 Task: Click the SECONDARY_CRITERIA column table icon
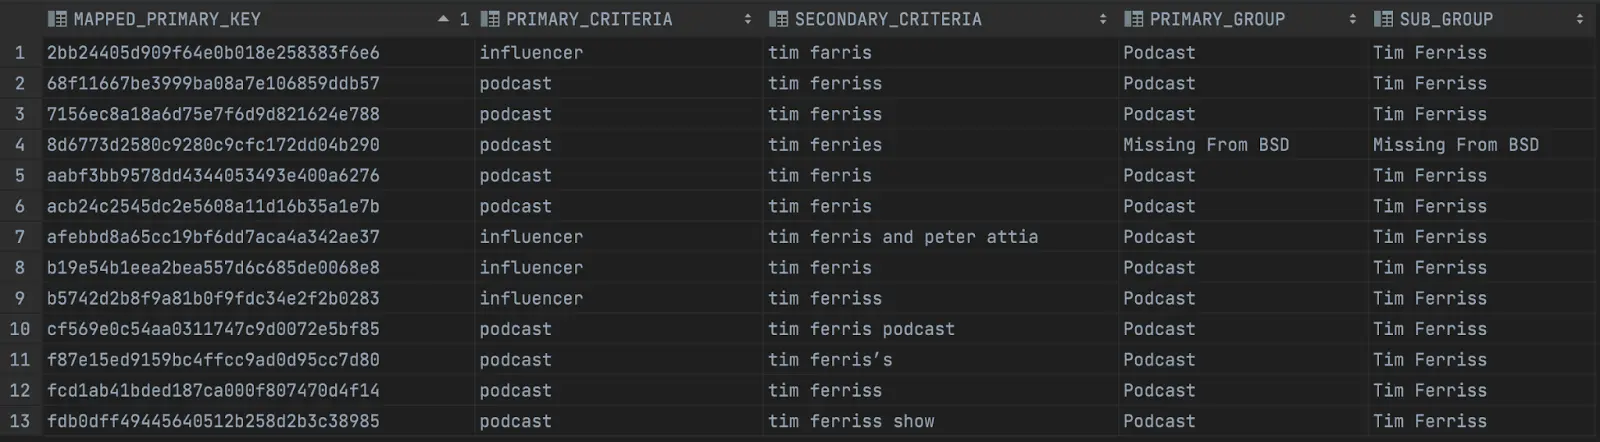[x=779, y=19]
